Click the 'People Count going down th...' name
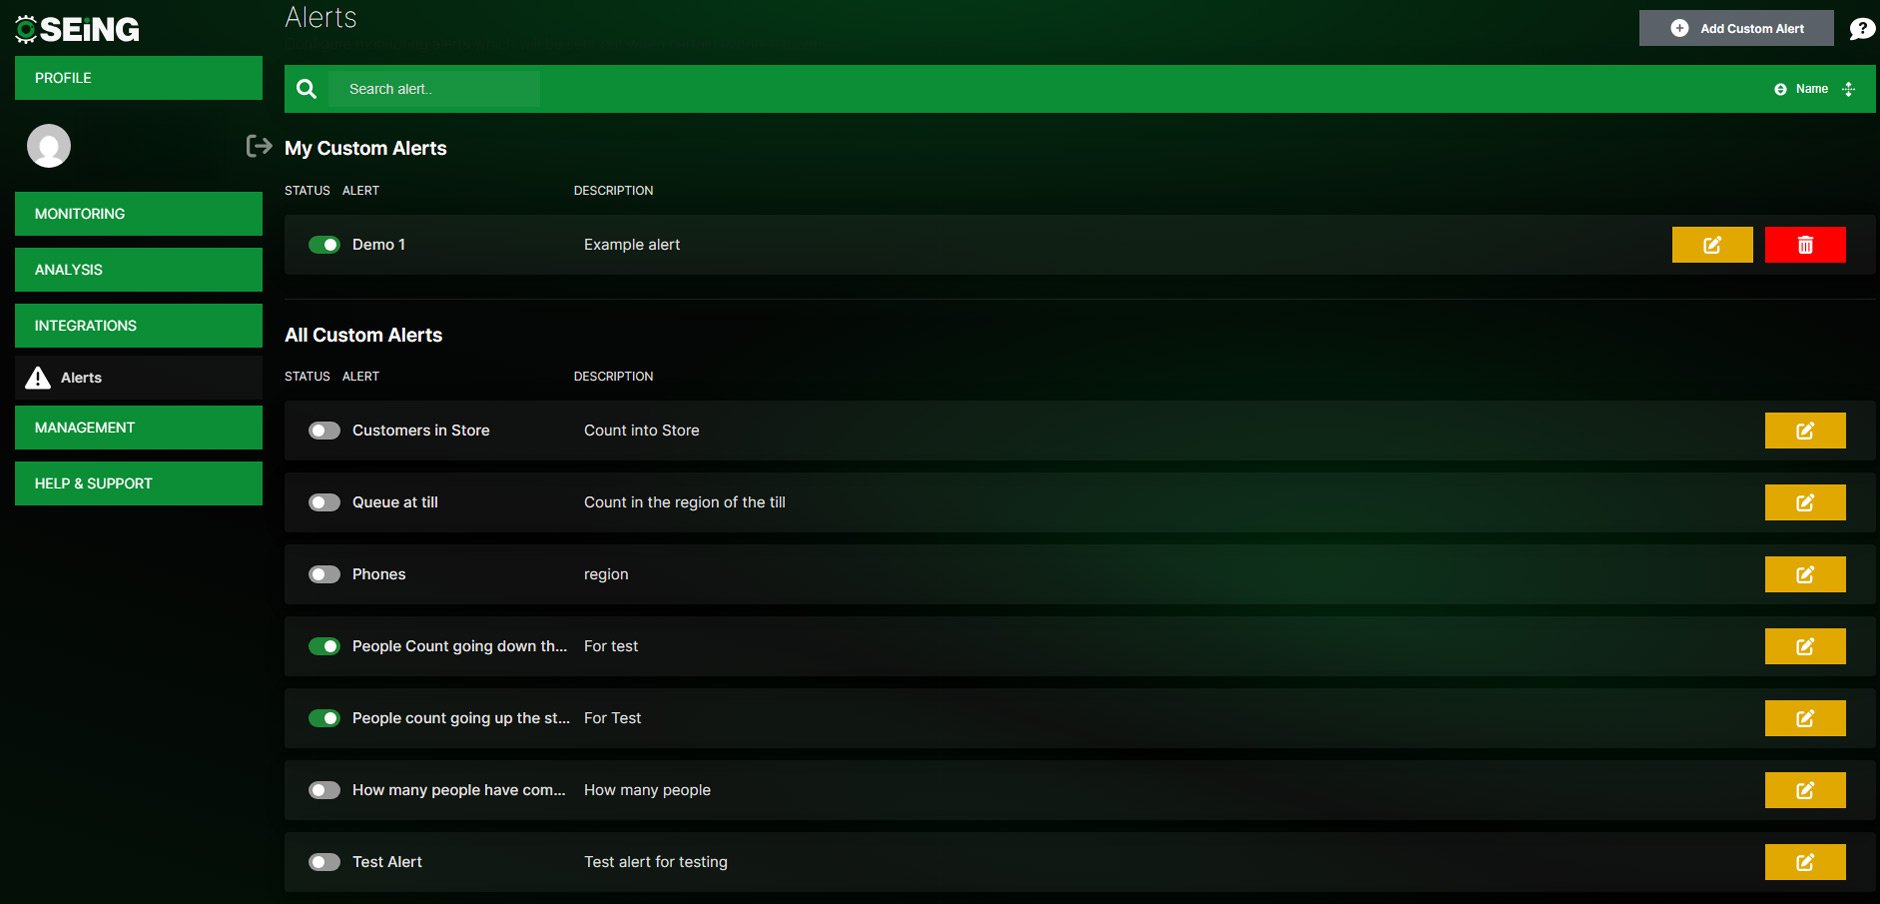This screenshot has height=904, width=1880. [x=460, y=647]
